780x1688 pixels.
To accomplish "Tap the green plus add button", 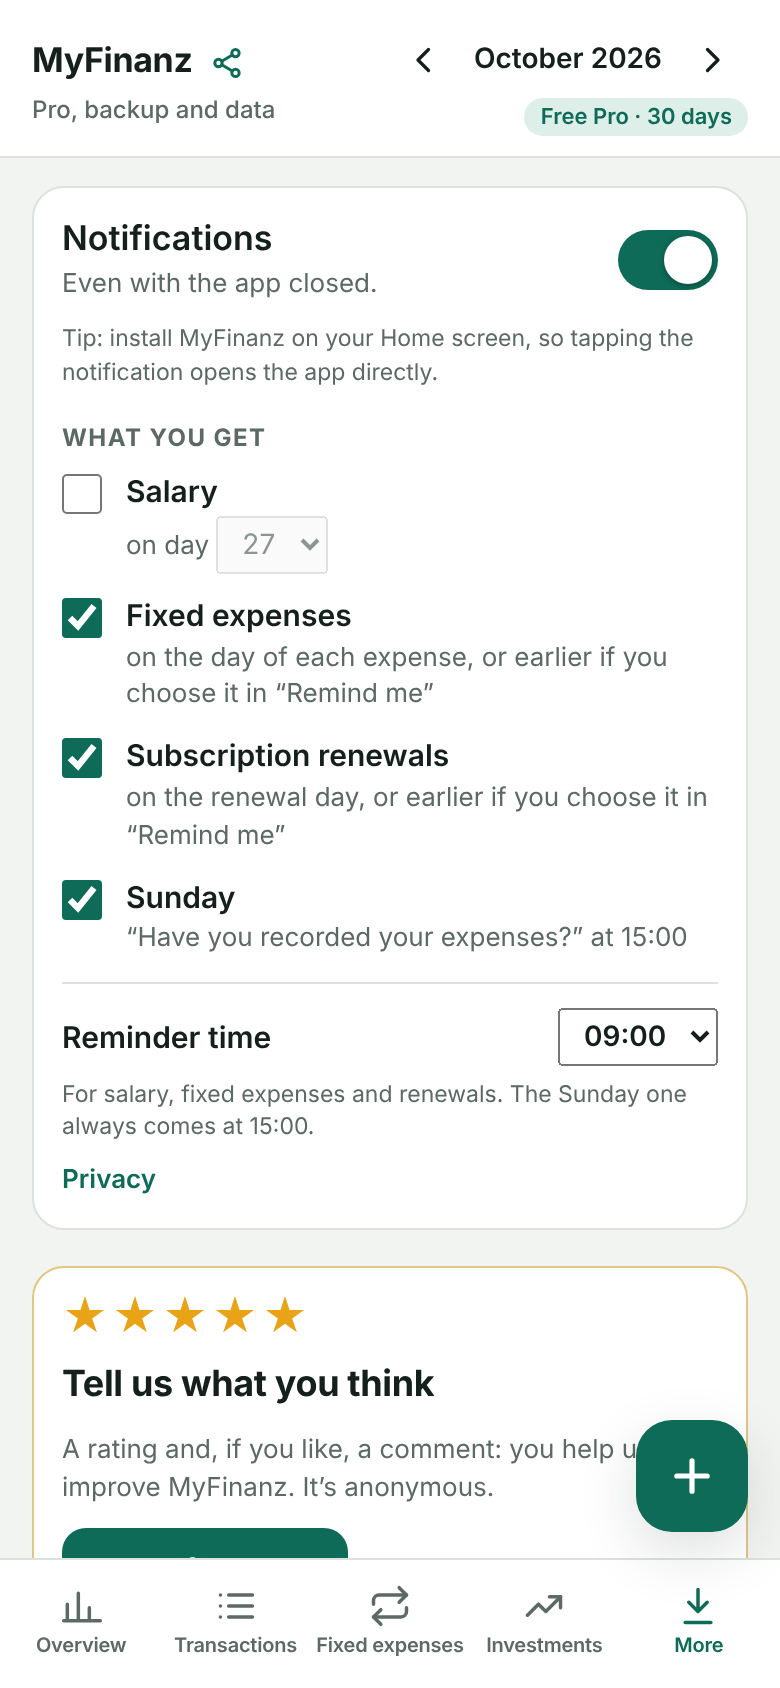I will point(692,1476).
